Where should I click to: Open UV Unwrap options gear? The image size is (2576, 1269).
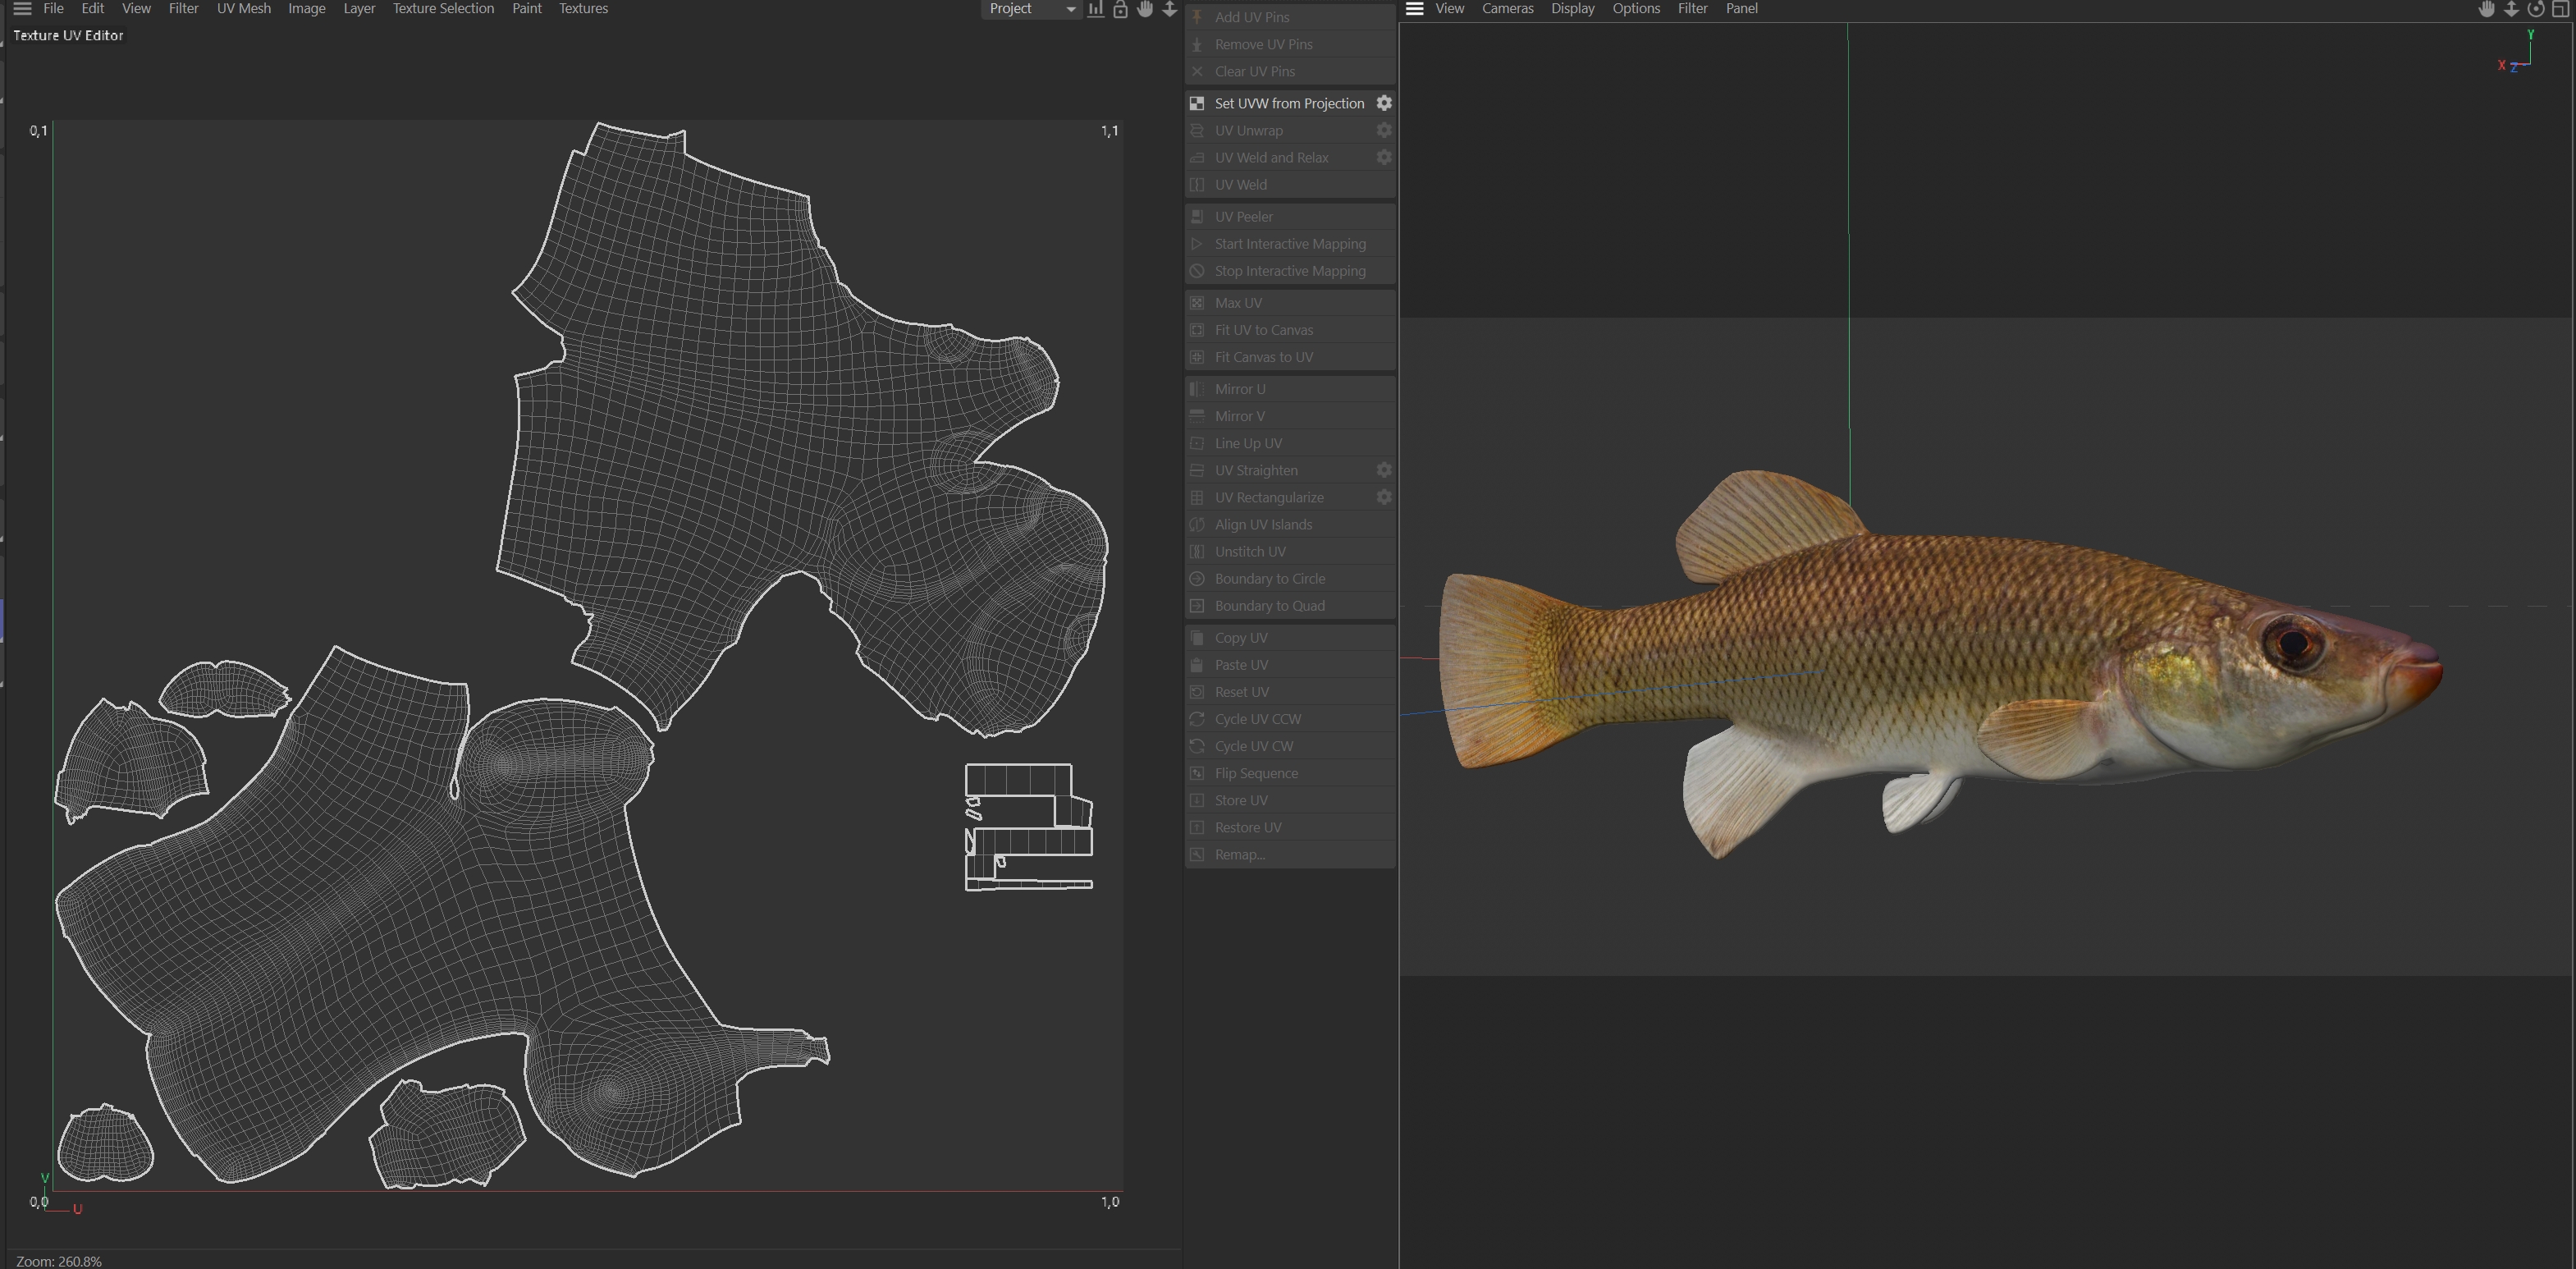(x=1384, y=130)
